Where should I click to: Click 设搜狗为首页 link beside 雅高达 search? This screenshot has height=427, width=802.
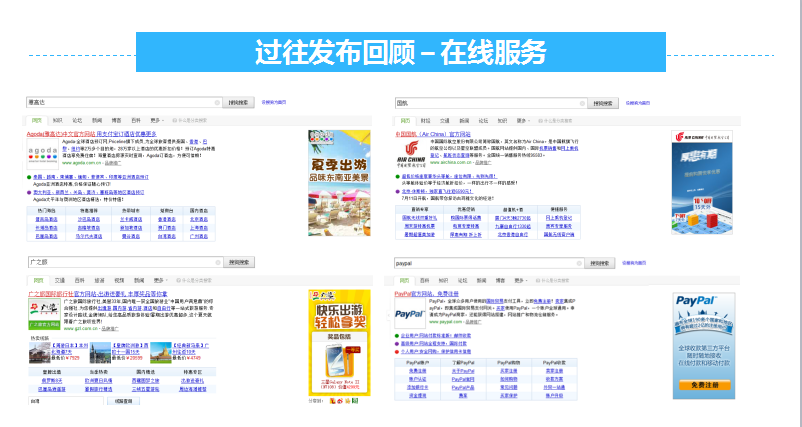click(x=274, y=102)
